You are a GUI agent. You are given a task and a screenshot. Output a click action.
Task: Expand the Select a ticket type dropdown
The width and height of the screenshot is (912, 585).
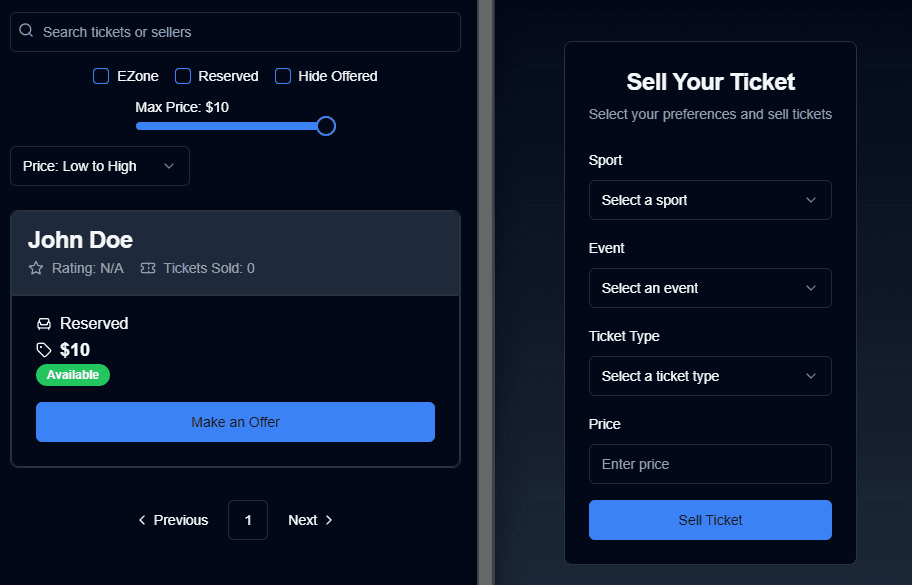(710, 376)
